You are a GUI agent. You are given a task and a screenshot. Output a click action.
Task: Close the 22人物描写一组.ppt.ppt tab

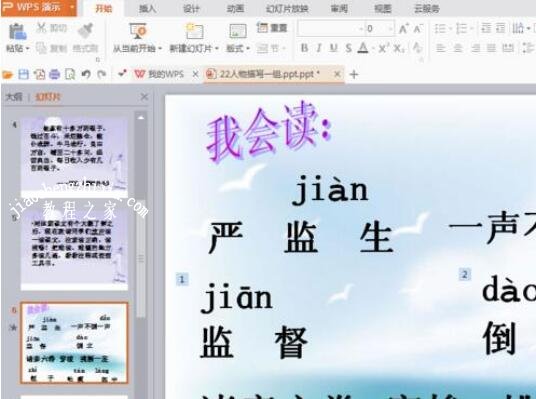tap(337, 74)
